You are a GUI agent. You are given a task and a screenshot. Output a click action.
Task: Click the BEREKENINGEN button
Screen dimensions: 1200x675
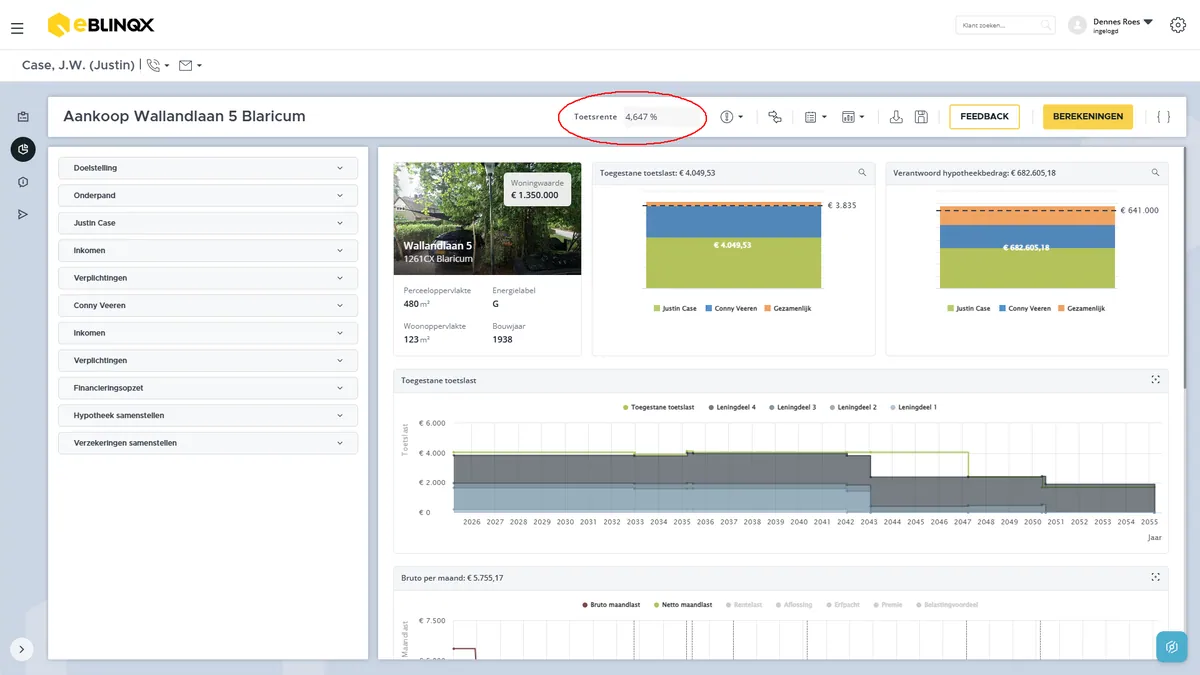coord(1088,117)
